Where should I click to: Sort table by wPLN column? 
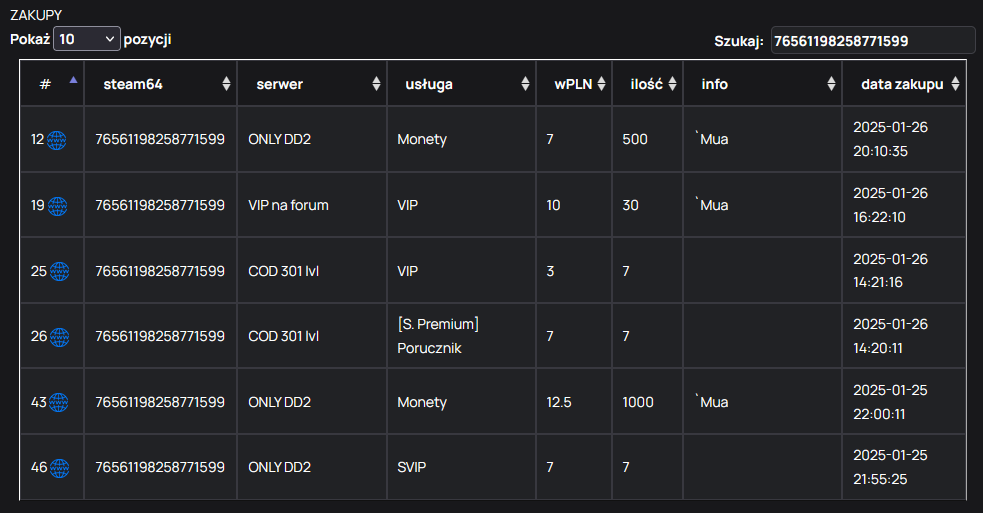pos(601,84)
